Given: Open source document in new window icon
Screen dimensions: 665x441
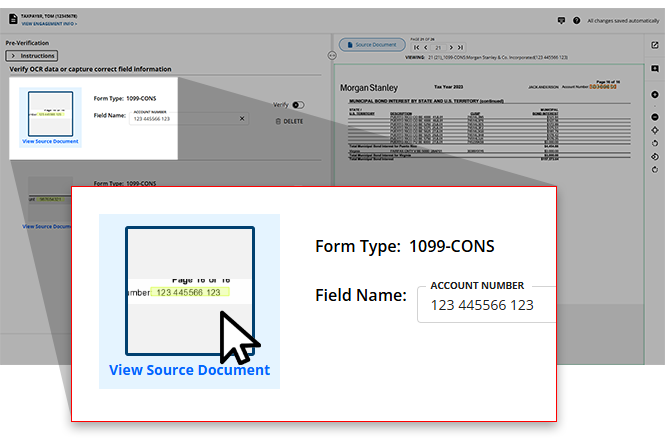Looking at the screenshot, I should pyautogui.click(x=655, y=45).
